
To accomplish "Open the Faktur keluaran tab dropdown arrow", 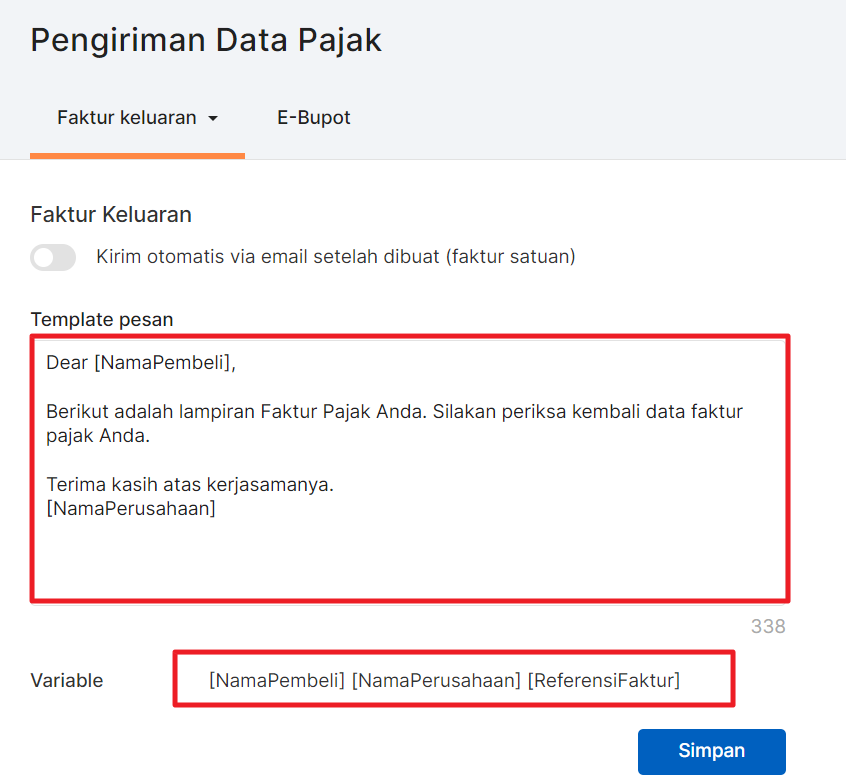I will 213,118.
